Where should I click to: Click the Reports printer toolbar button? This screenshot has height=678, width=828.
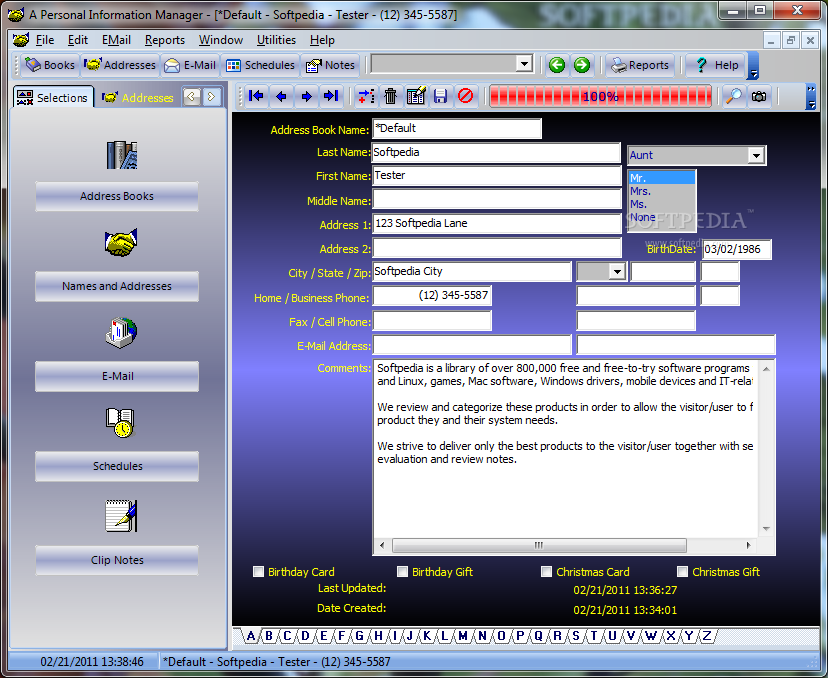point(640,65)
